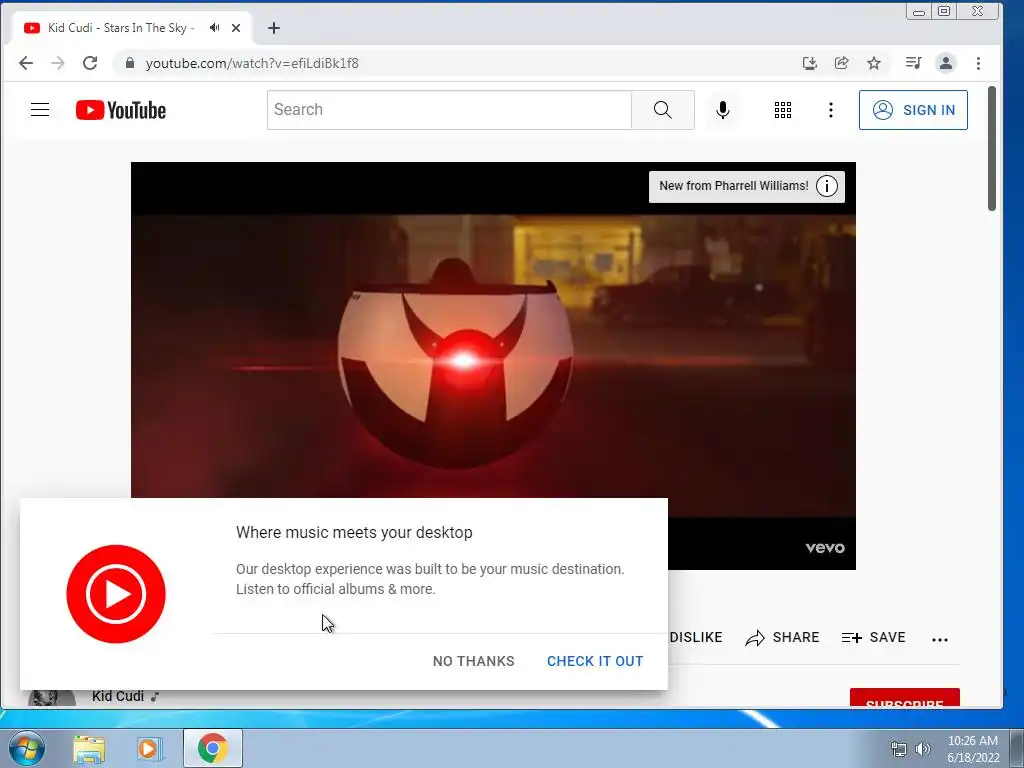Open Chrome media controls
Viewport: 1024px width, 768px height.
pos(913,63)
